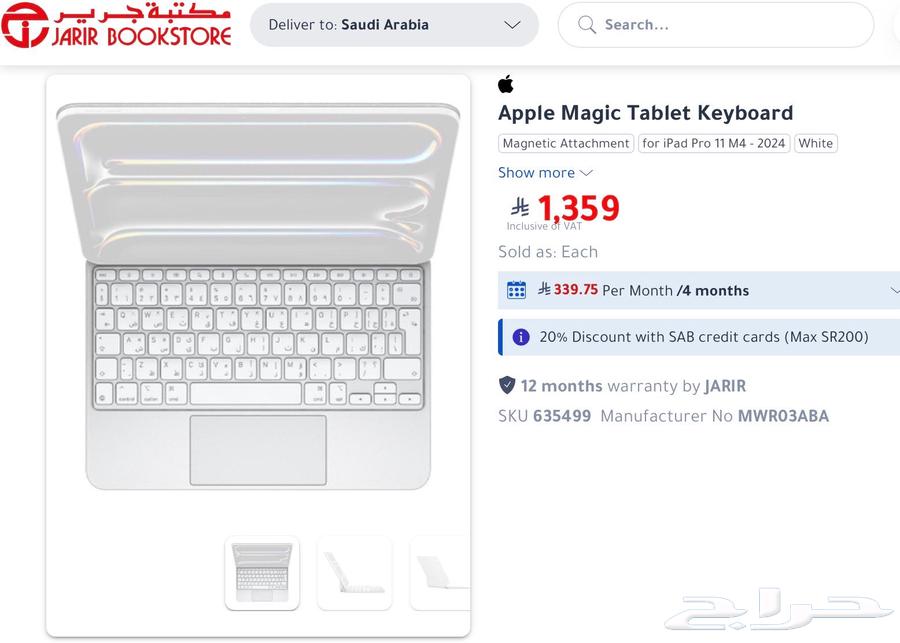Image resolution: width=900 pixels, height=643 pixels.
Task: Click the magnifying glass search icon
Action: [587, 25]
